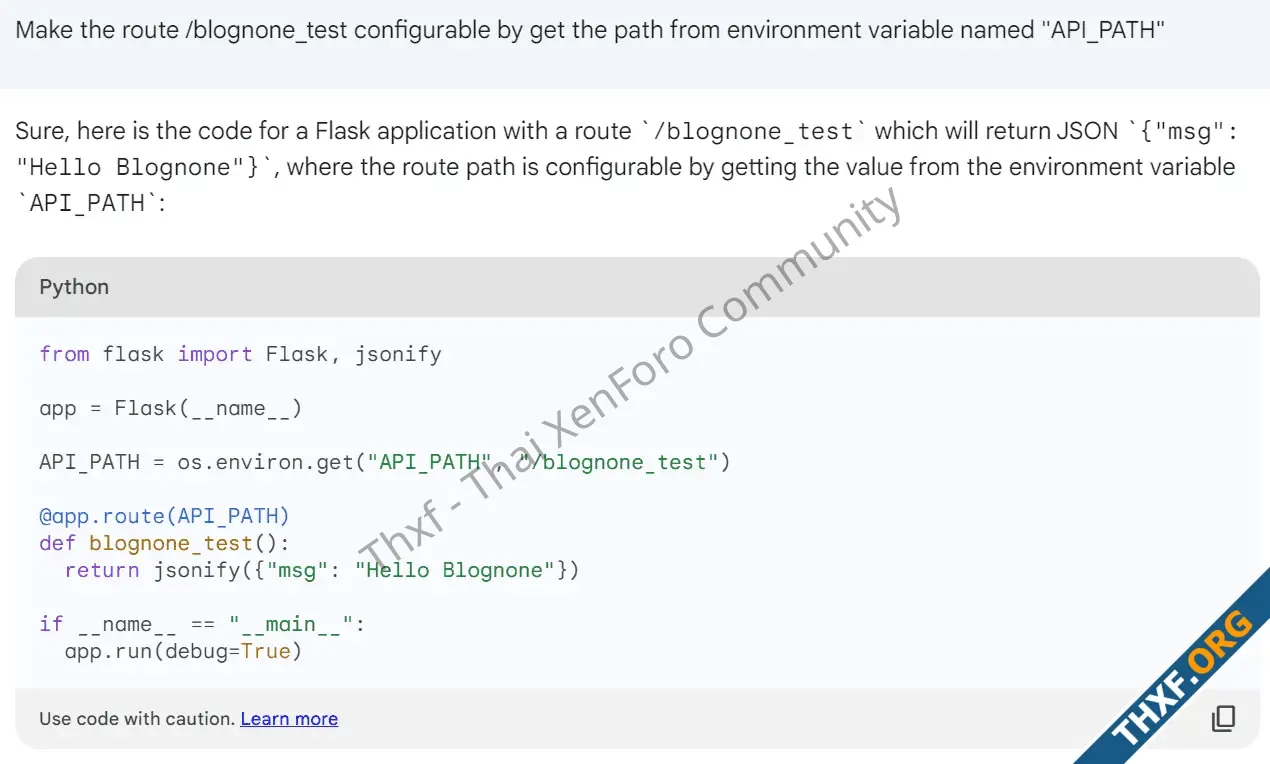Click the 'if __name__ == "__main__":' line
Image resolution: width=1270 pixels, height=764 pixels.
[x=202, y=624]
